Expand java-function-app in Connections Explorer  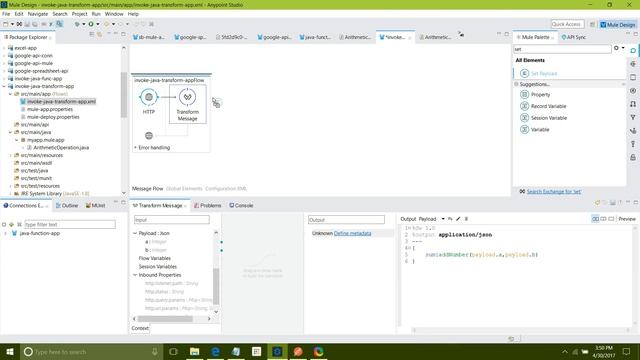coord(5,233)
